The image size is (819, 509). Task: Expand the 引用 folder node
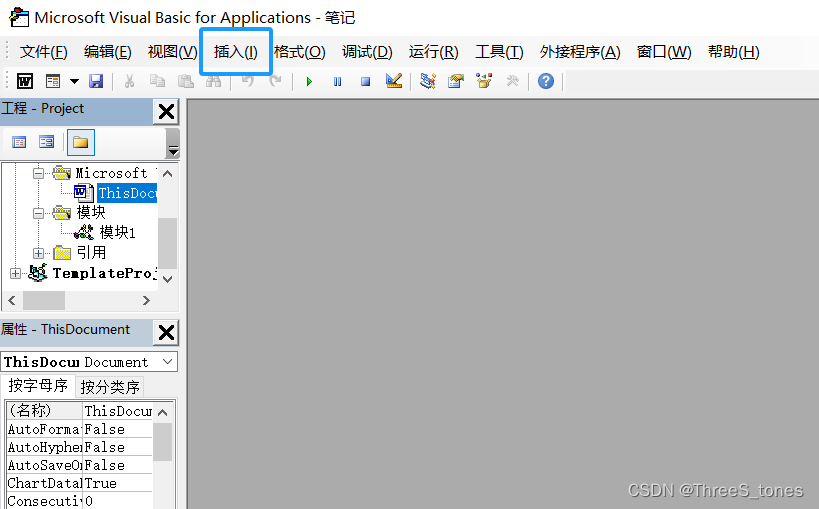tap(38, 253)
